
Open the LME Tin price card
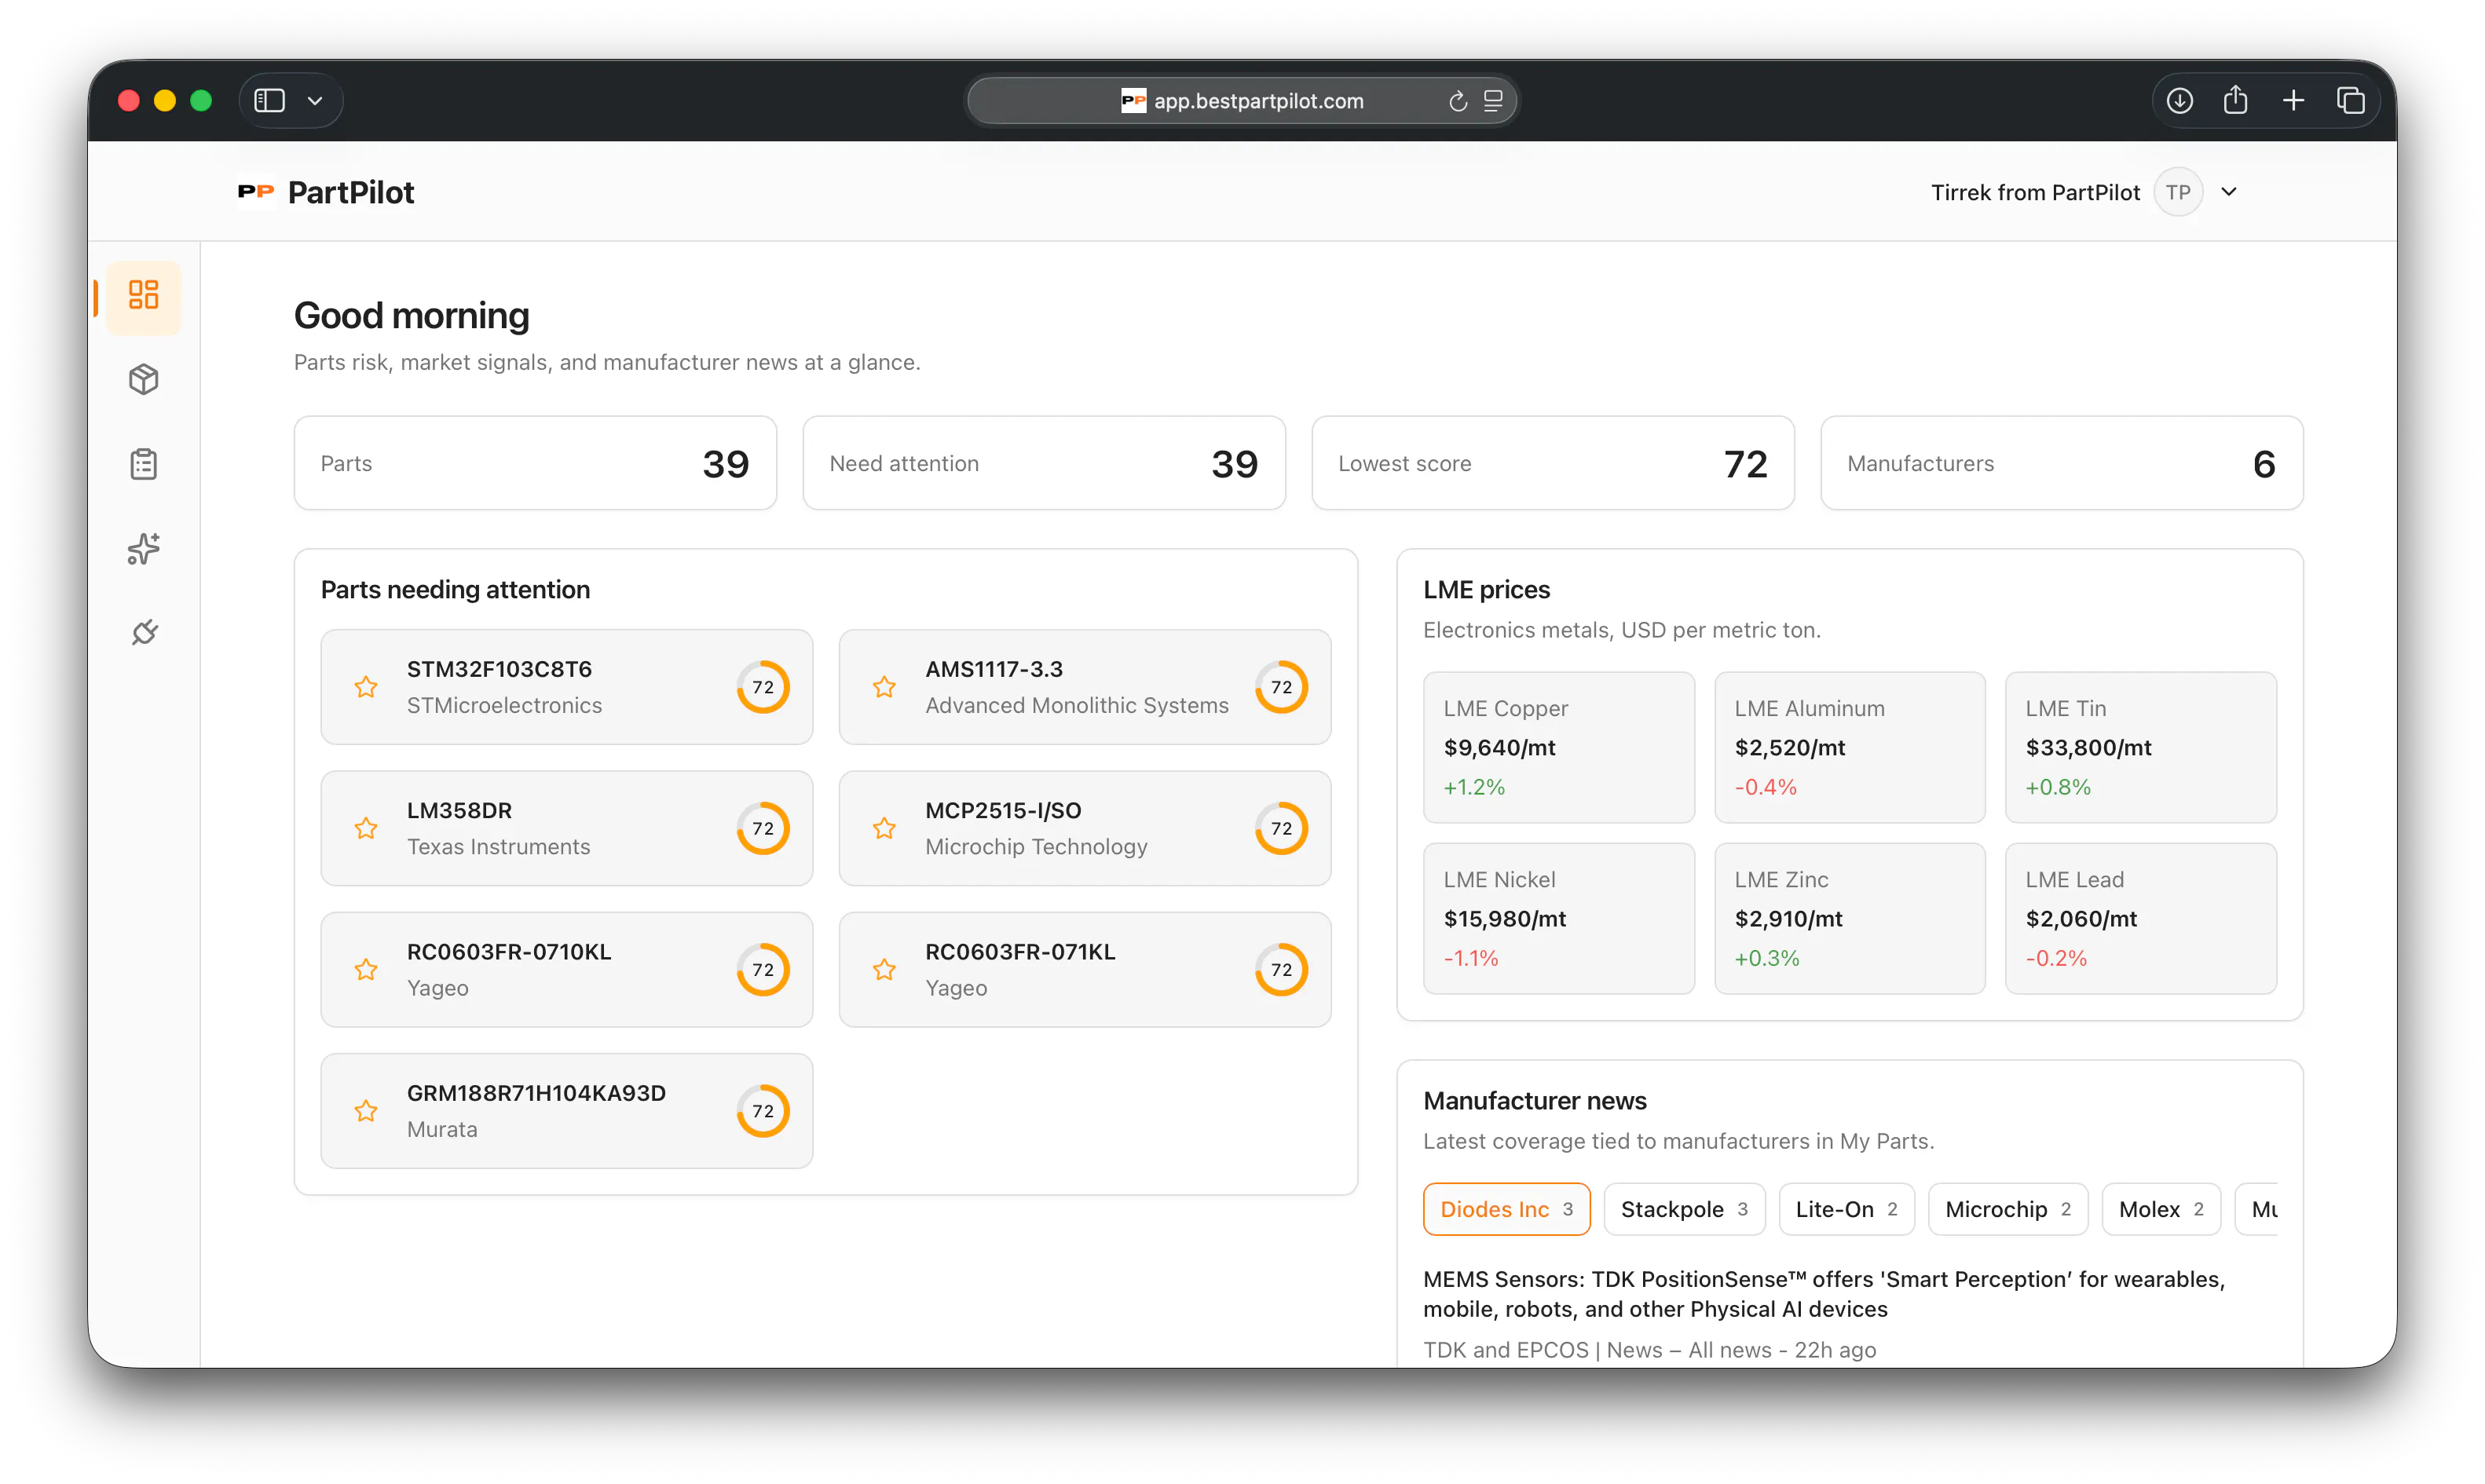(2140, 747)
